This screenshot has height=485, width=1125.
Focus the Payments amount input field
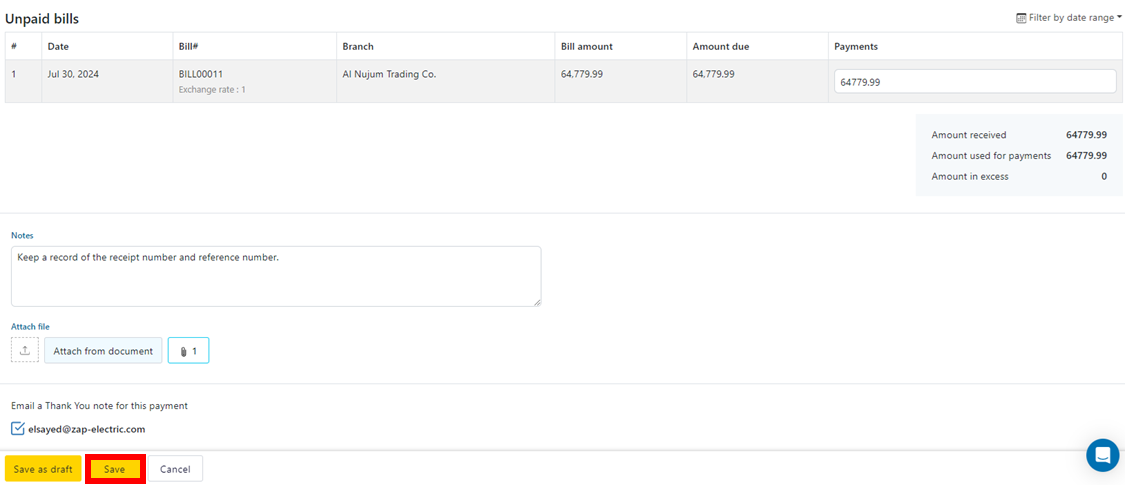[974, 82]
